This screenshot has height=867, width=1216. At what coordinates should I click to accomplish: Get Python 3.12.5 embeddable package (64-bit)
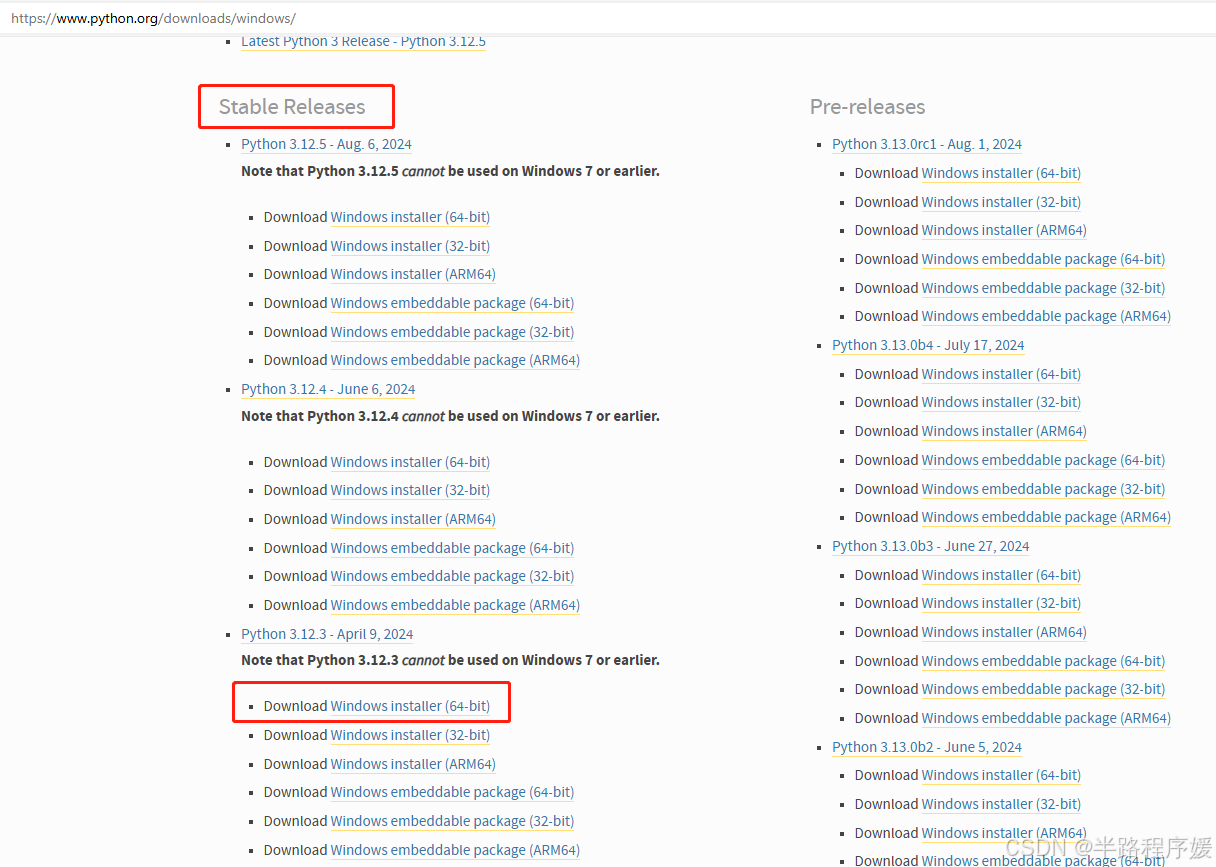(452, 303)
